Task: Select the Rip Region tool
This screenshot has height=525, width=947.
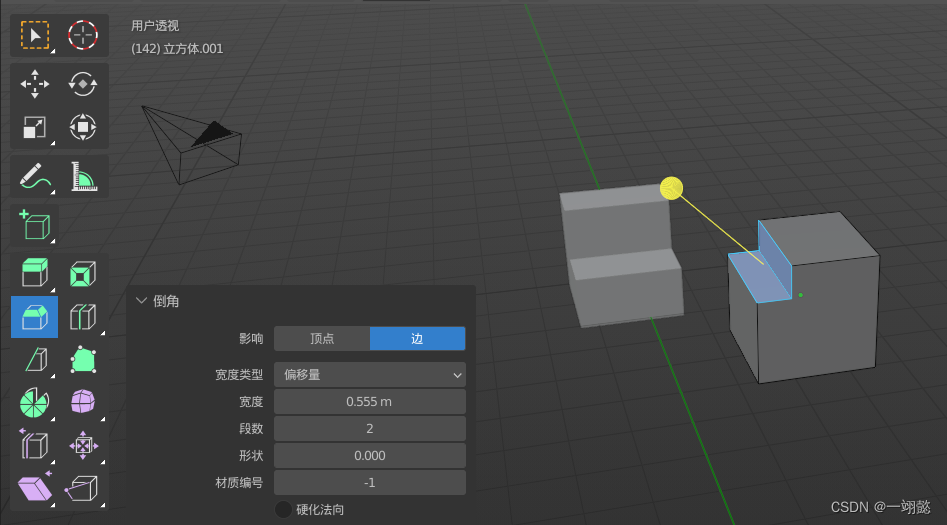Action: [83, 488]
